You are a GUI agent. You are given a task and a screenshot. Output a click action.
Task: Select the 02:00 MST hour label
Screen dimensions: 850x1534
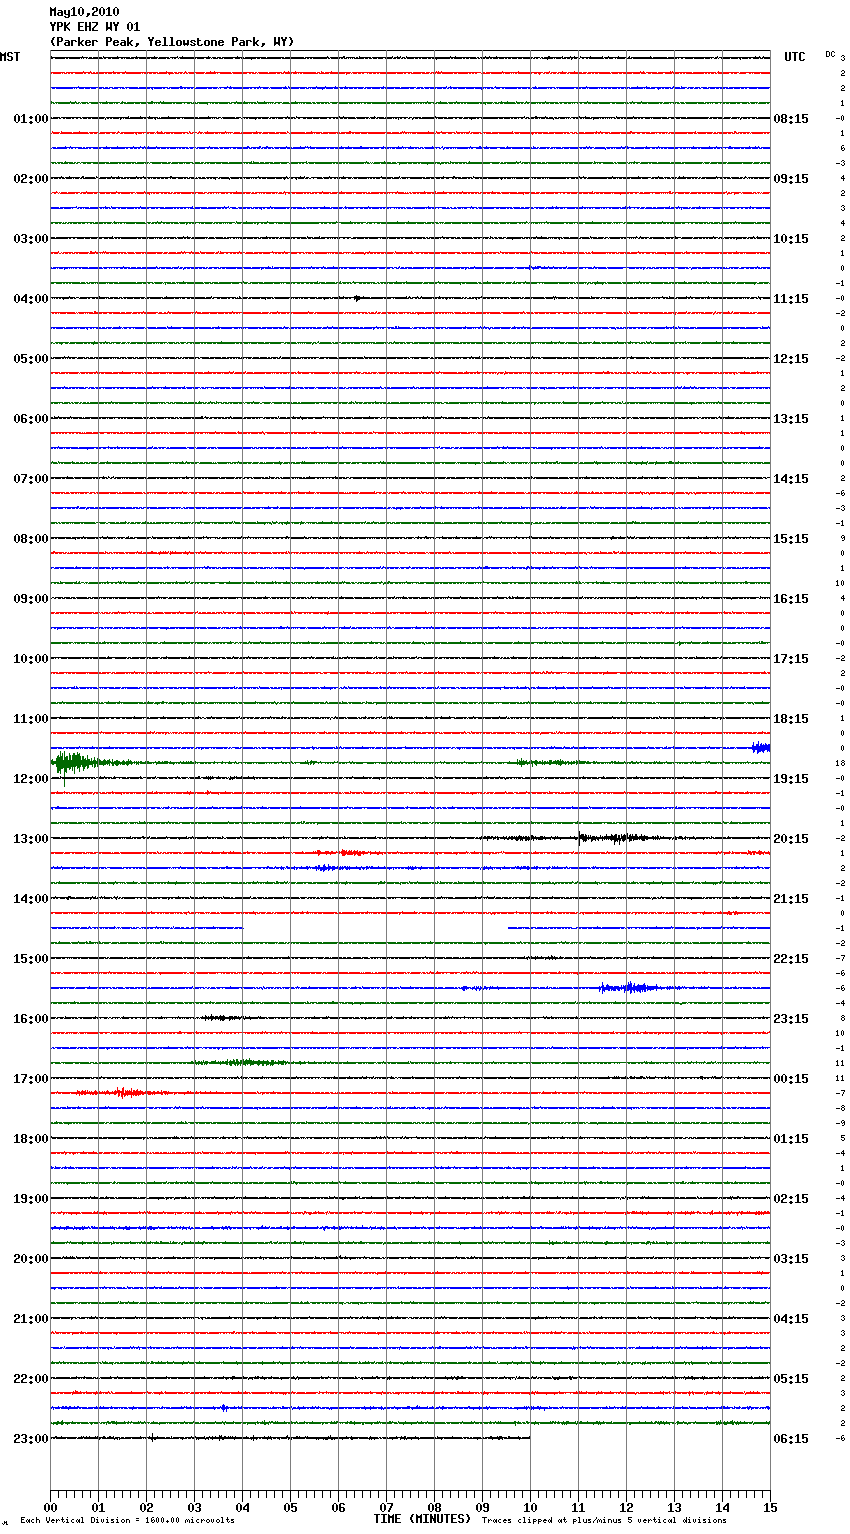[x=31, y=179]
